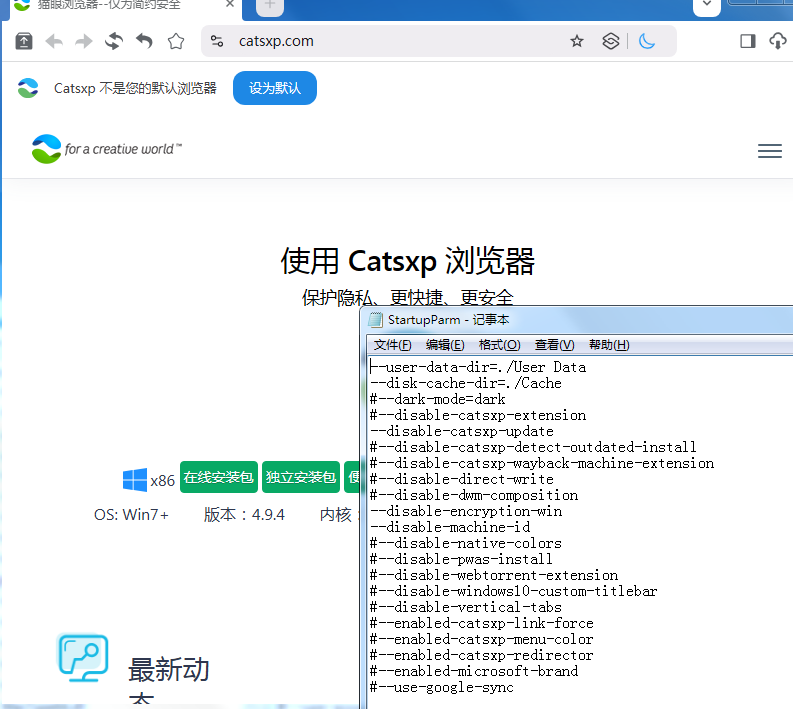Click line #--disable-catsxp-detect-outdated-install

click(533, 447)
